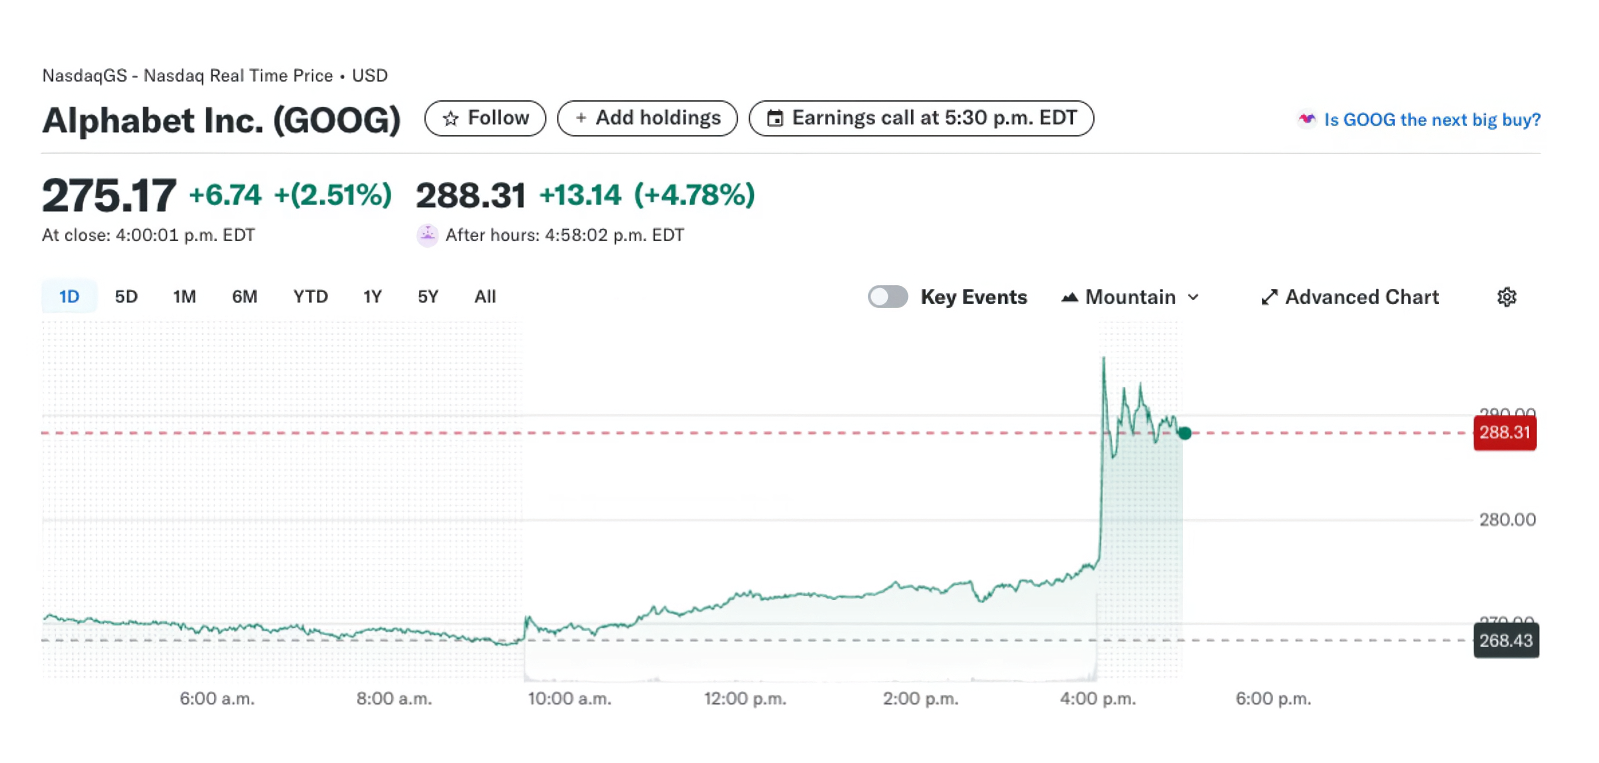The height and width of the screenshot is (763, 1599).
Task: Click the Add holdings button
Action: point(647,118)
